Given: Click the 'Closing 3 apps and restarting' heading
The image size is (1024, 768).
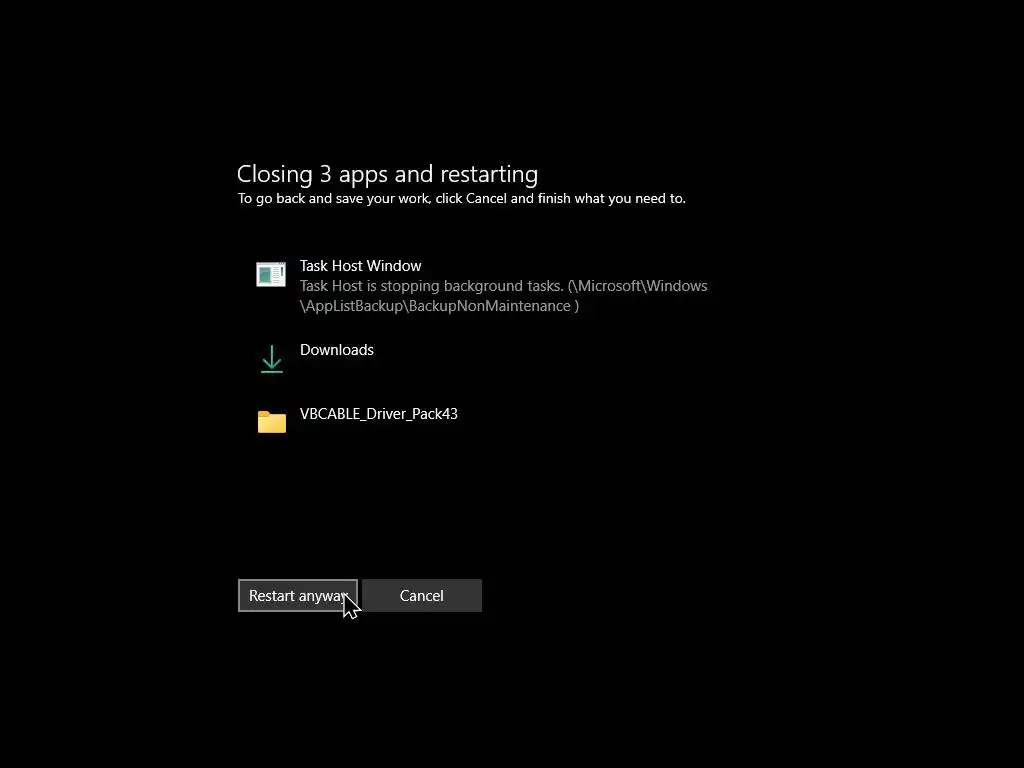Looking at the screenshot, I should pyautogui.click(x=387, y=174).
